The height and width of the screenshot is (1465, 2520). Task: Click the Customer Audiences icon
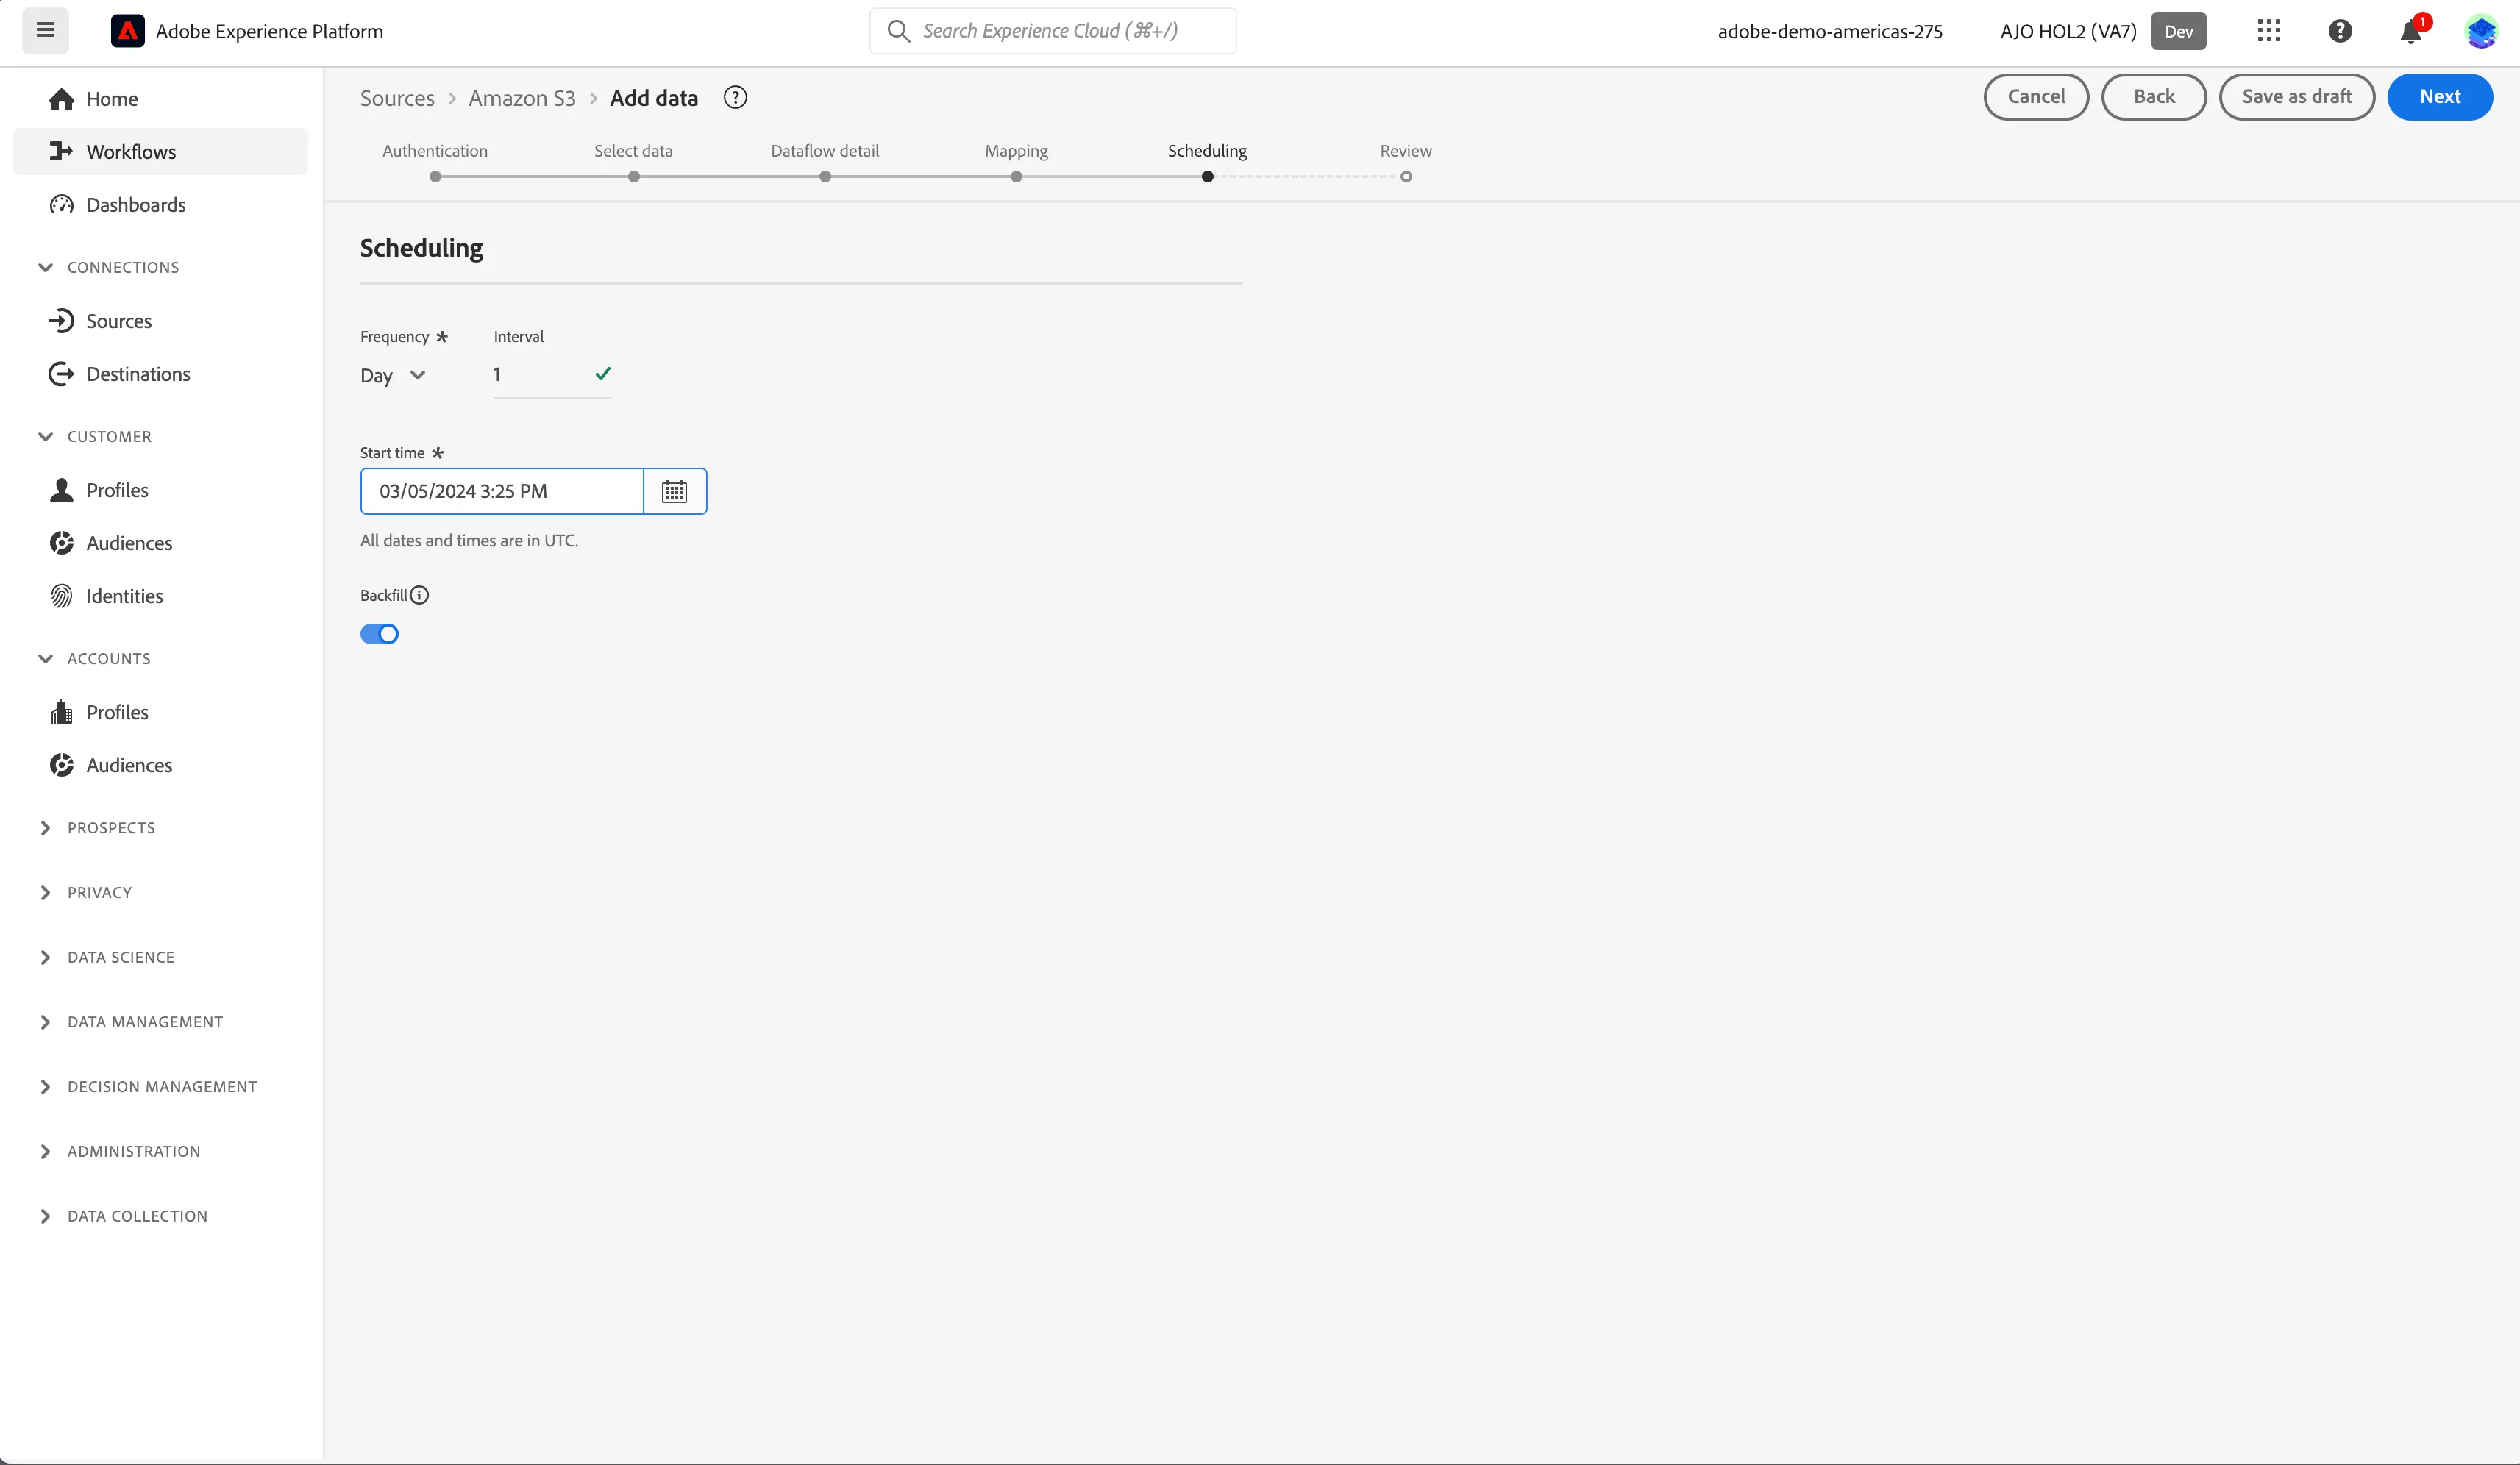coord(61,543)
